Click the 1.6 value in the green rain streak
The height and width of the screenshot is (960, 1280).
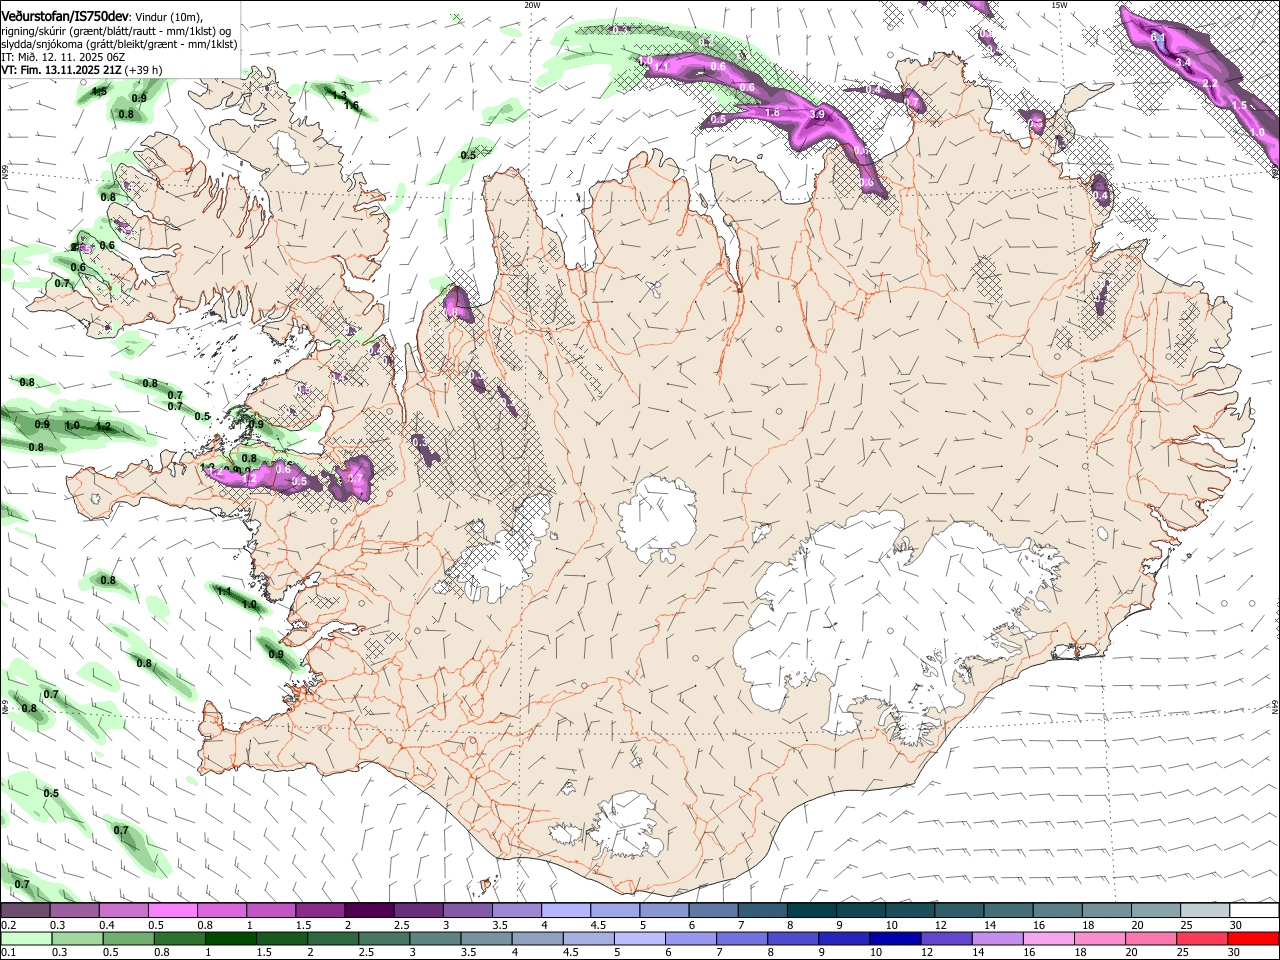352,106
